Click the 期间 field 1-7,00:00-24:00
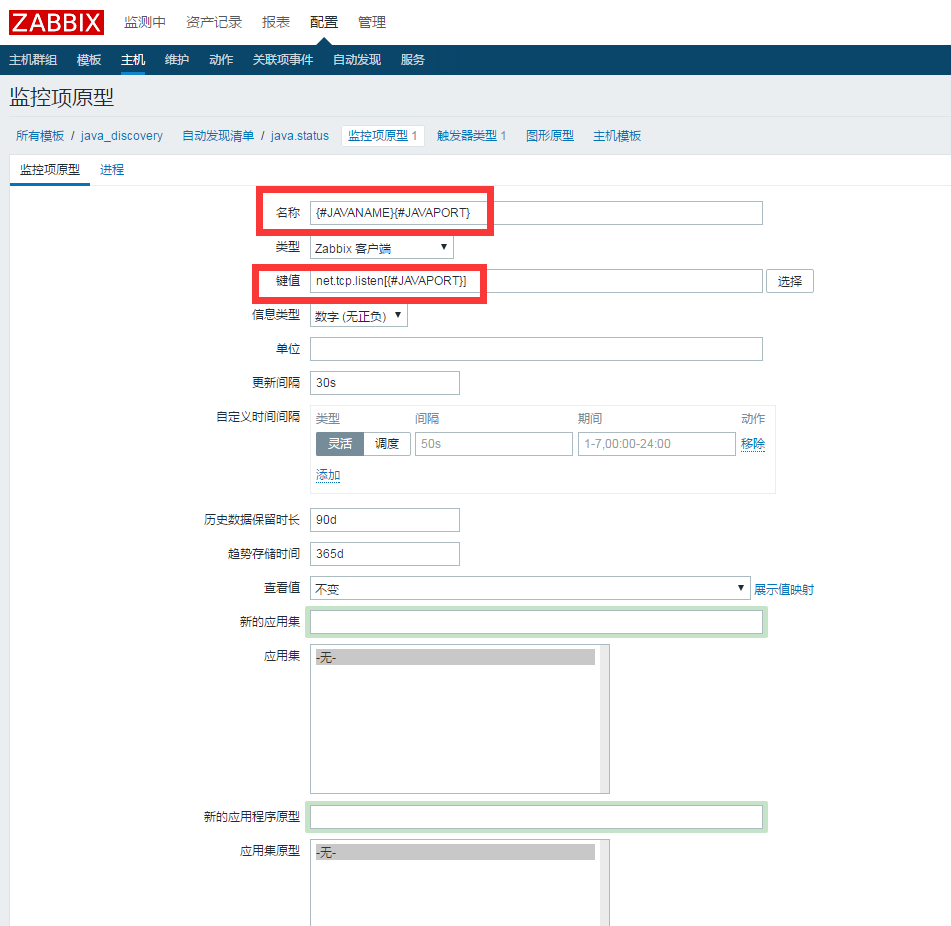The width and height of the screenshot is (951, 926). click(657, 444)
